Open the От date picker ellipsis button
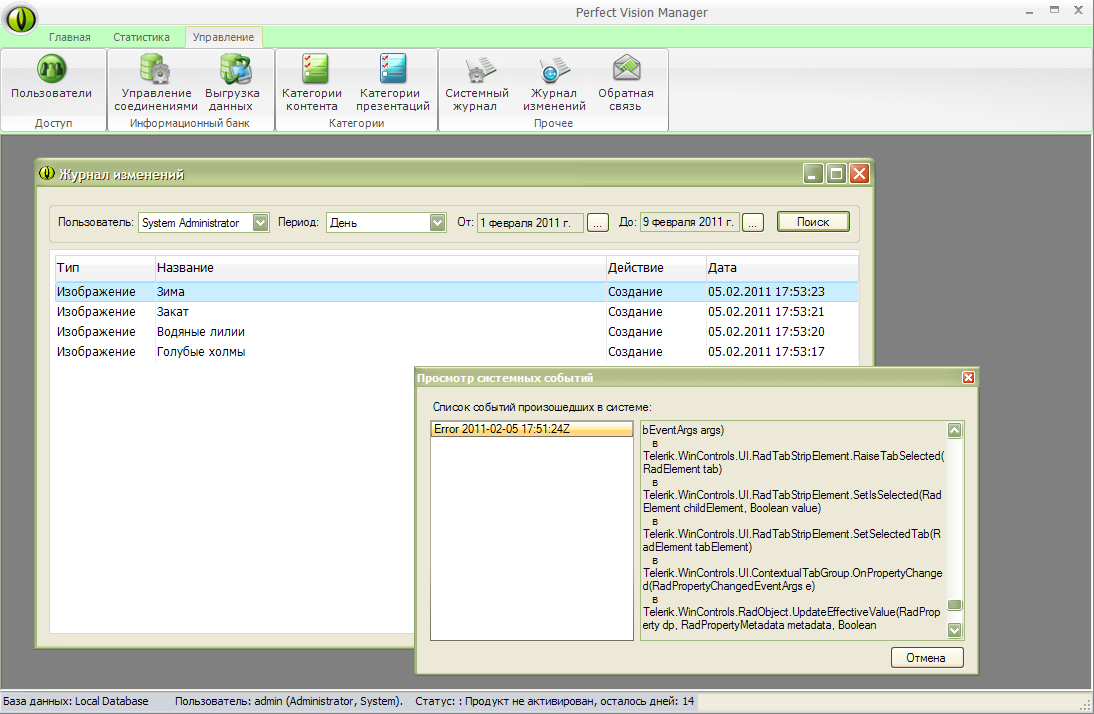This screenshot has width=1094, height=714. [x=598, y=223]
